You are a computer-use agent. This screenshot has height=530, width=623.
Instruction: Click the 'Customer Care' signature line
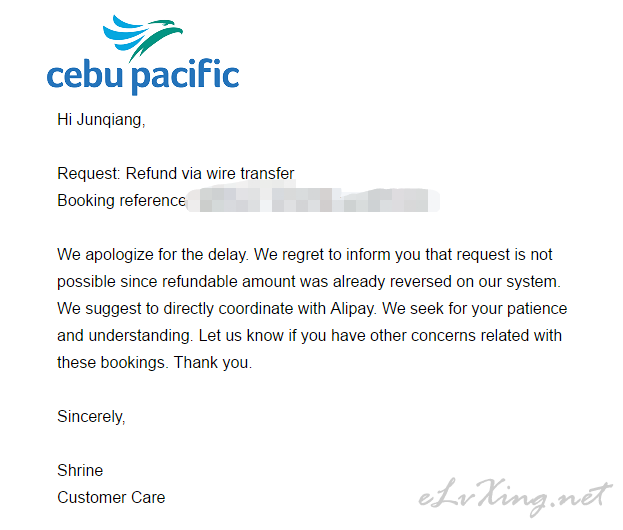111,498
